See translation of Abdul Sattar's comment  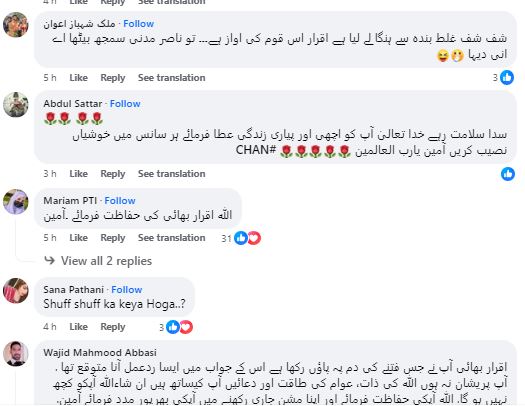[172, 174]
